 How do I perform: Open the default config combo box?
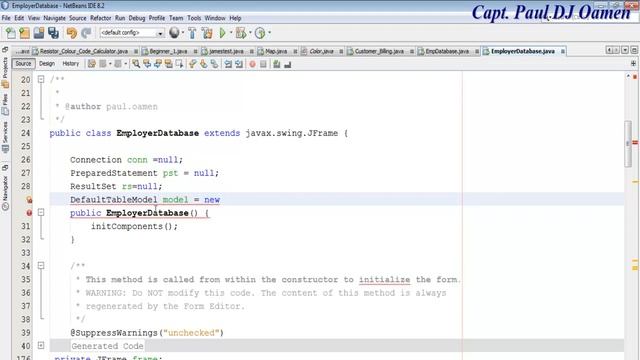pyautogui.click(x=132, y=33)
